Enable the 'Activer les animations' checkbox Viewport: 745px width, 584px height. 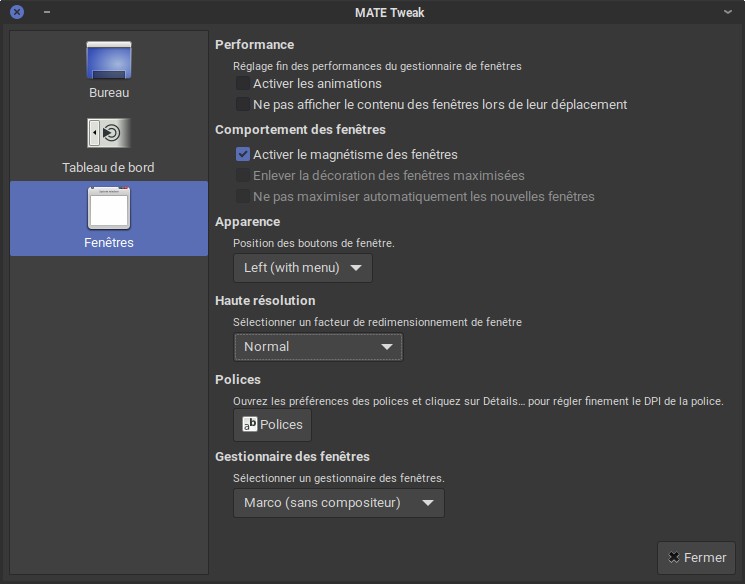(243, 84)
